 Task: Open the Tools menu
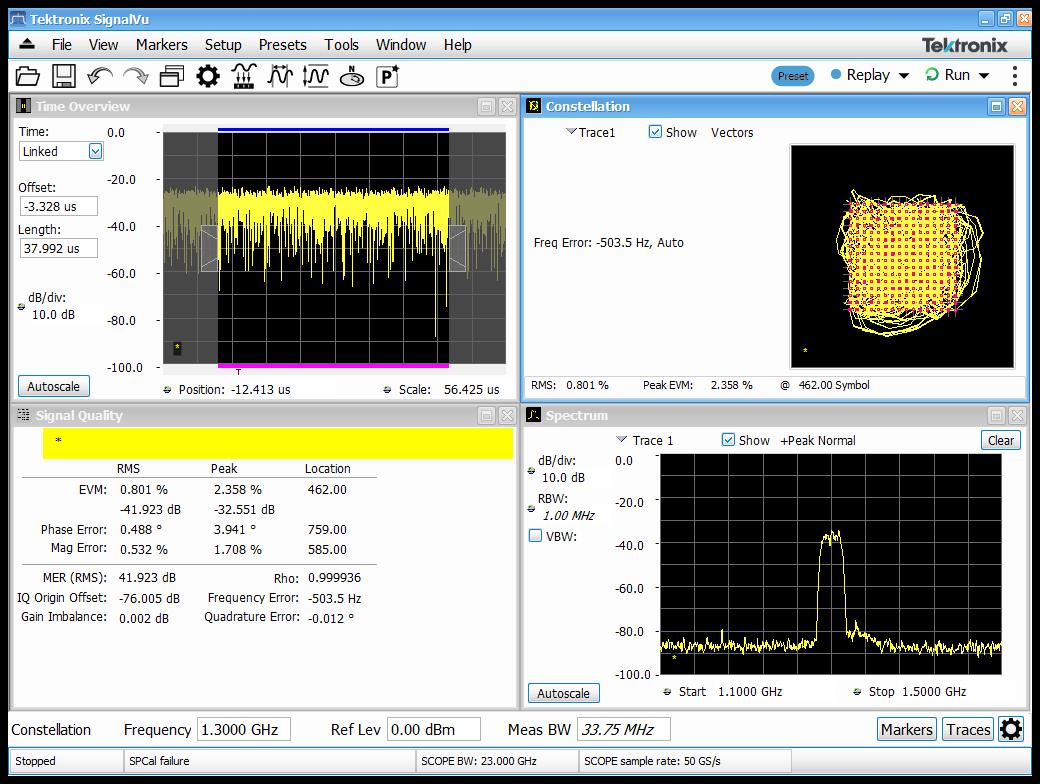pos(342,44)
